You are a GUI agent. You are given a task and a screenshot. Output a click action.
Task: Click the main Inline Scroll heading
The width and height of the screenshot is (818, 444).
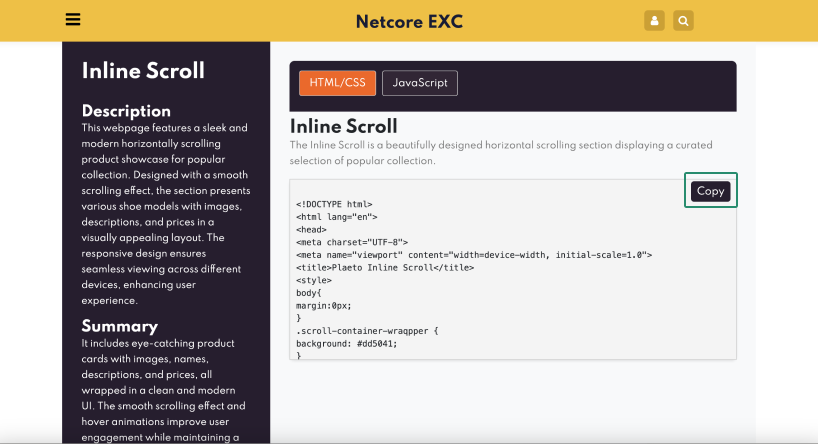(343, 126)
